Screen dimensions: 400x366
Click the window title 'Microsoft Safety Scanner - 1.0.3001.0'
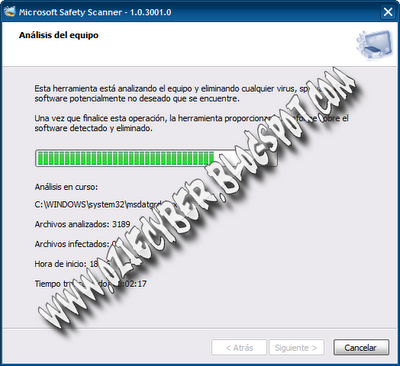95,12
